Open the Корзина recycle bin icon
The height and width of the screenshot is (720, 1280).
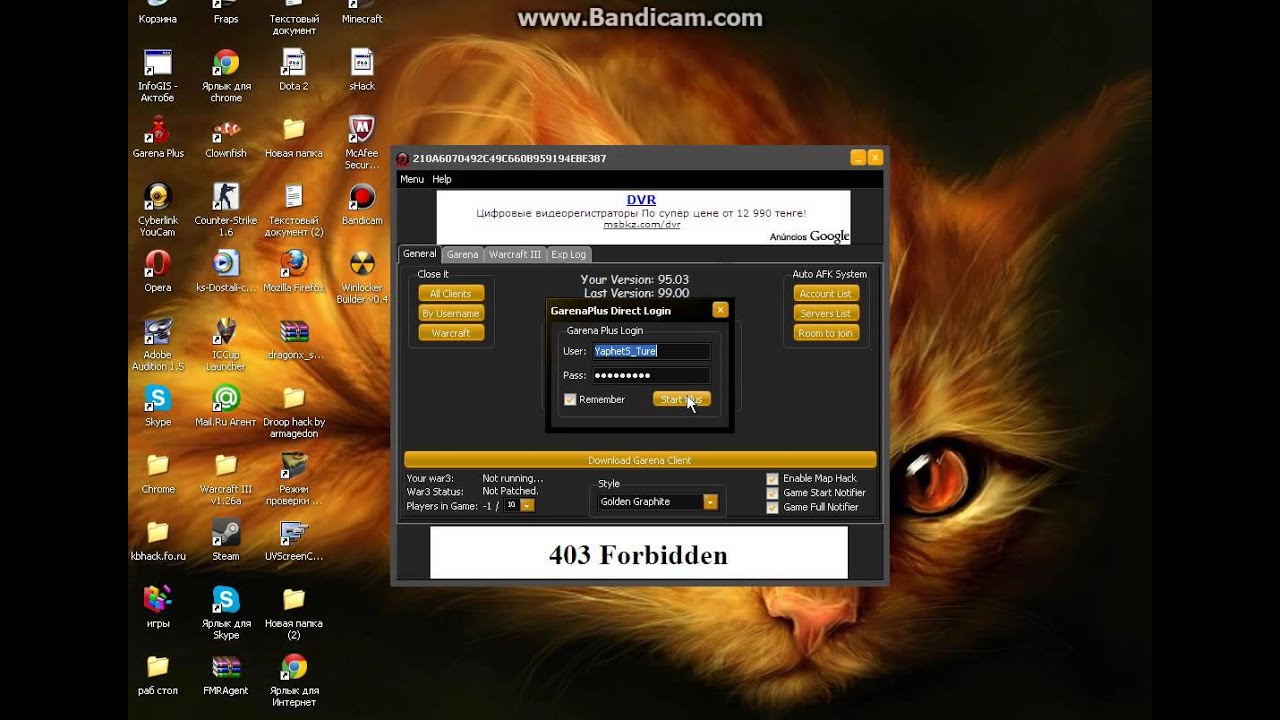pos(158,13)
